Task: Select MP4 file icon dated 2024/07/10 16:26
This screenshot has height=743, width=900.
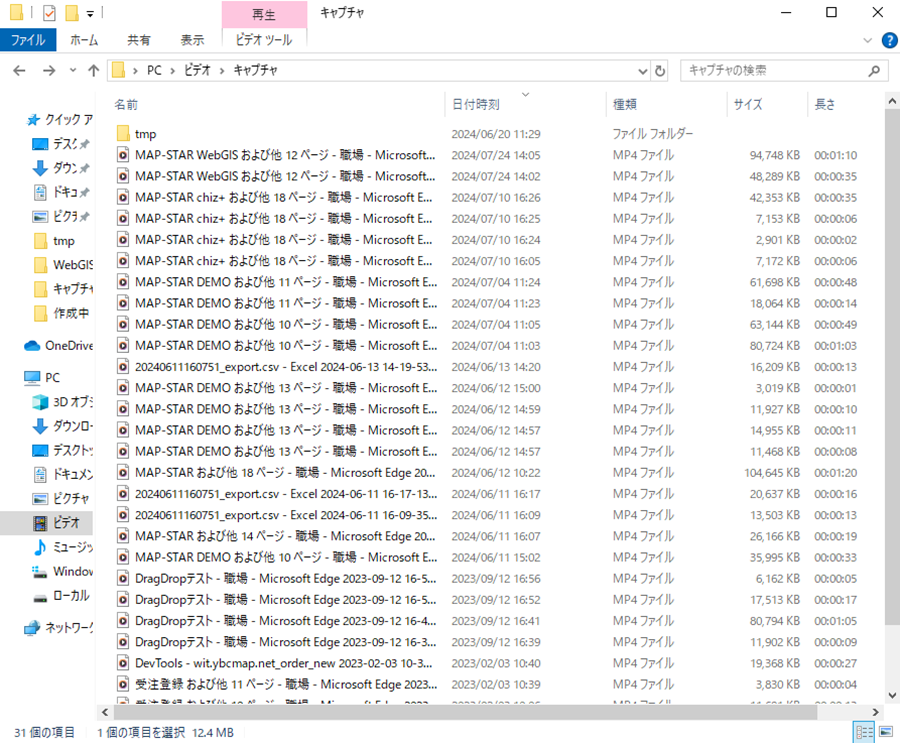Action: pos(123,198)
